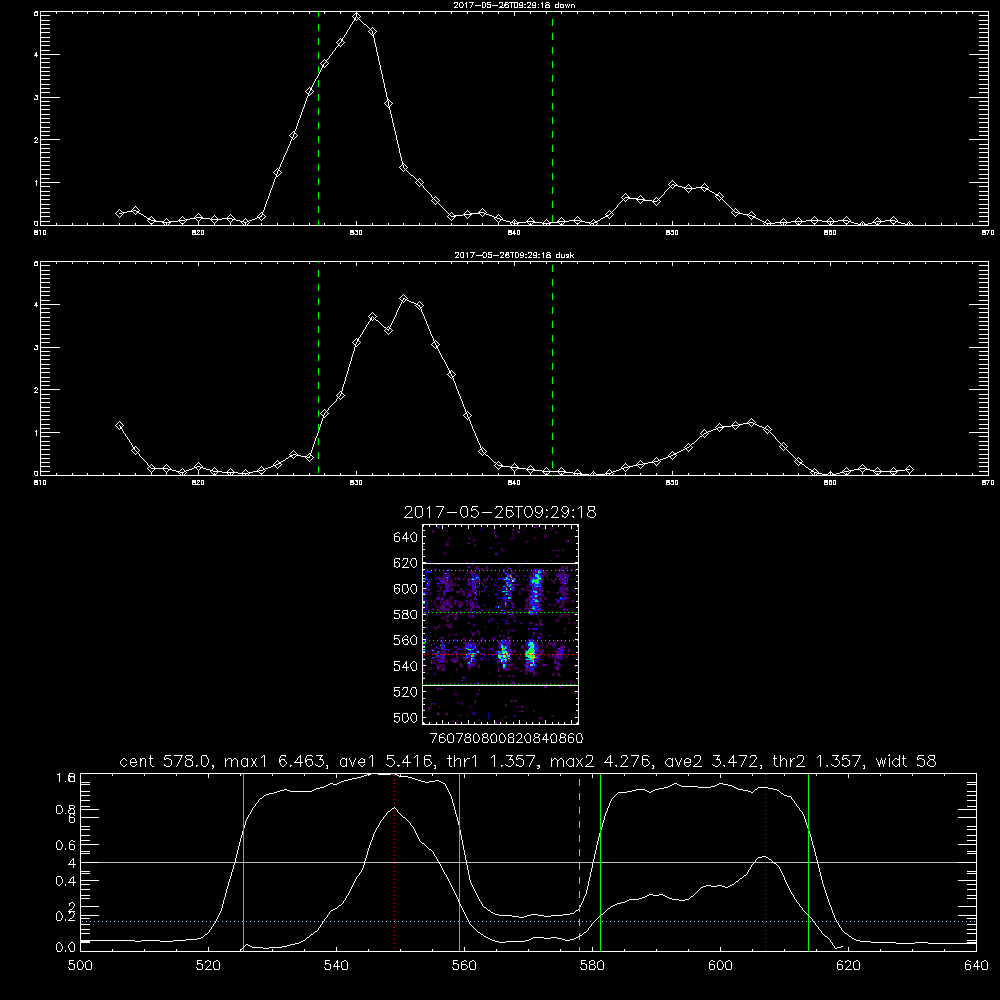Image resolution: width=1000 pixels, height=1000 pixels.
Task: Click the red dotted line near 549
Action: point(395,861)
